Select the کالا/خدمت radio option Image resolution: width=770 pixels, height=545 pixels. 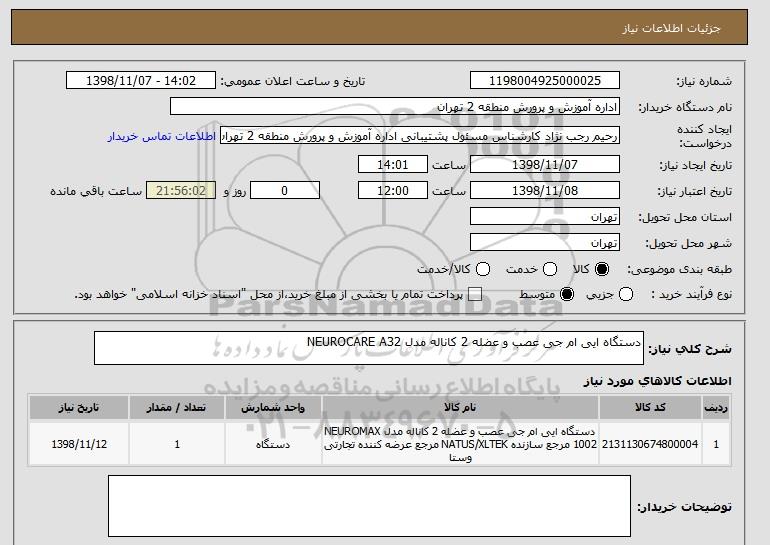(483, 269)
